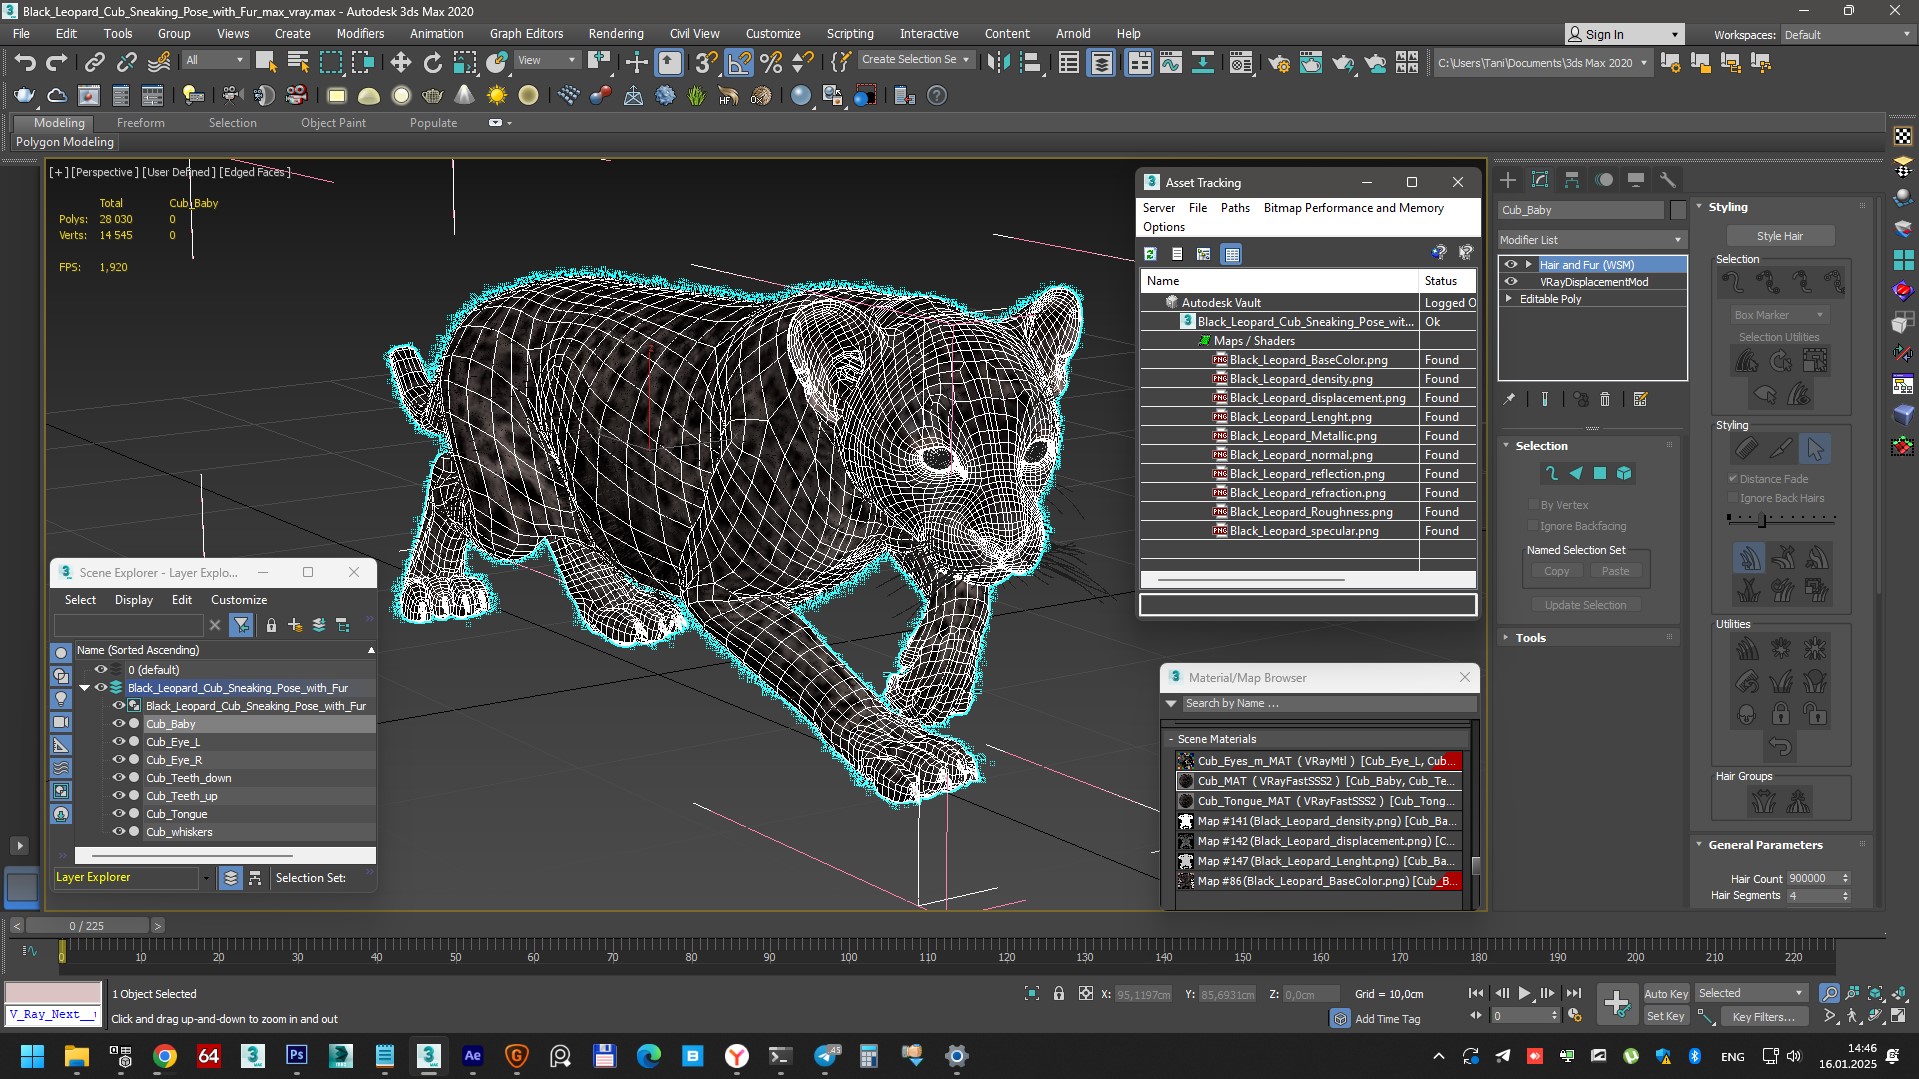
Task: Click the time slider 0/225 handle
Action: click(x=87, y=926)
